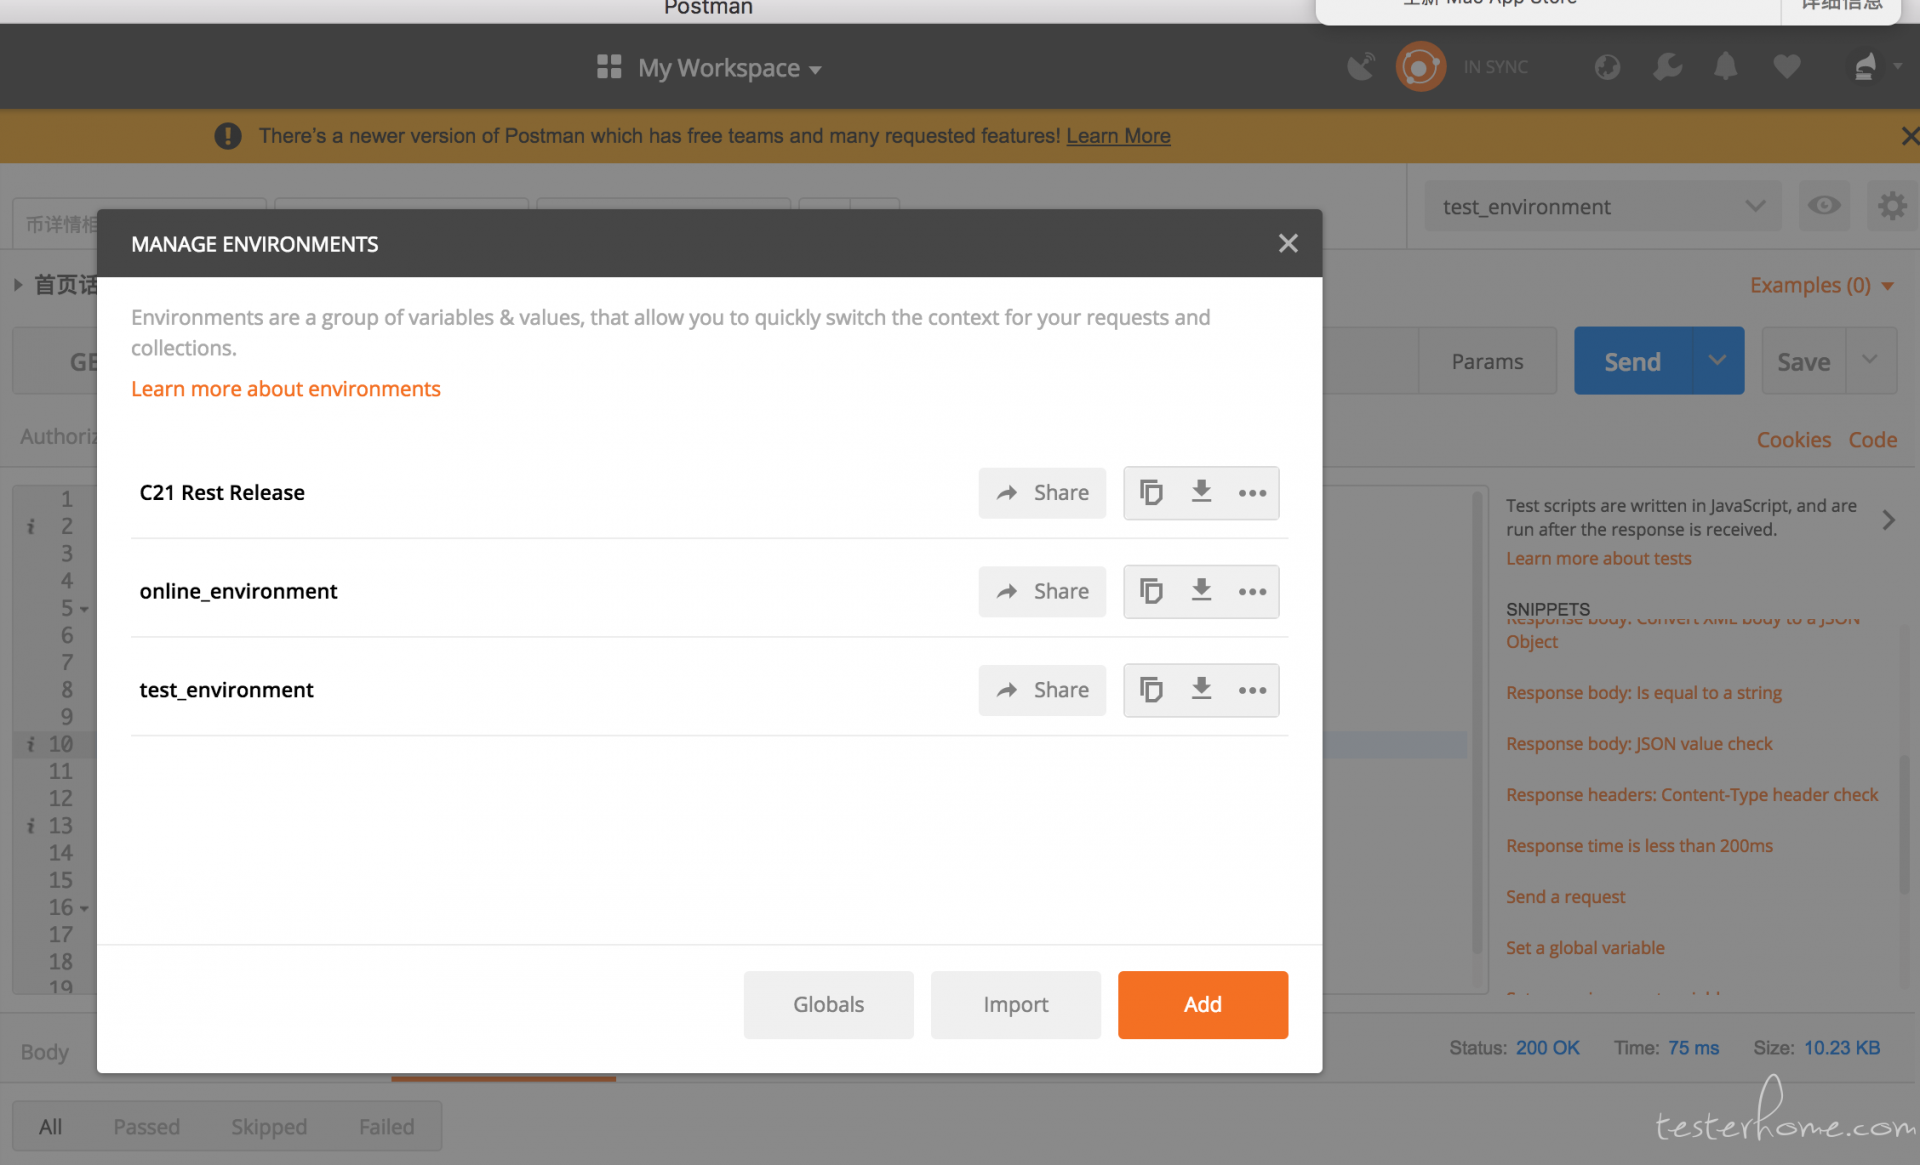This screenshot has width=1920, height=1165.
Task: Open more options for online_environment
Action: (1252, 592)
